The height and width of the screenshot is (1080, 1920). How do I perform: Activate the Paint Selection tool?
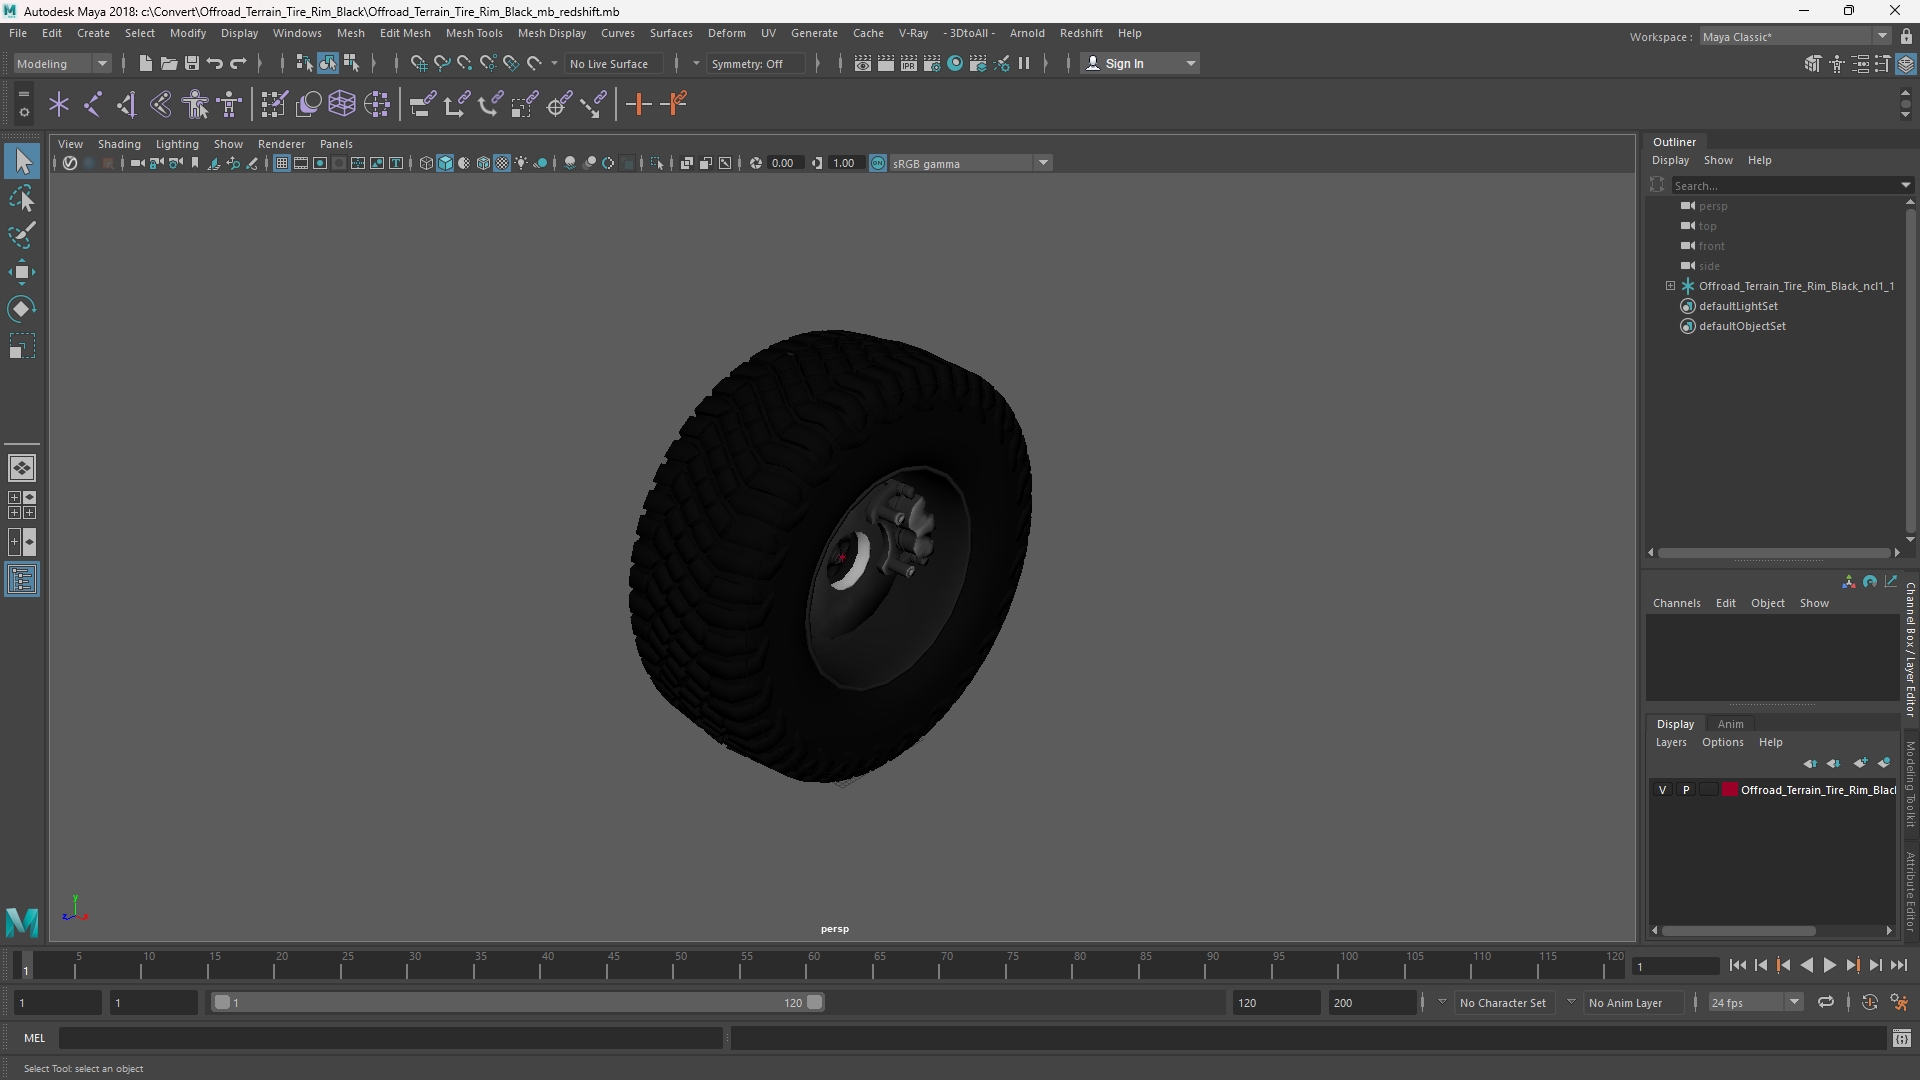pyautogui.click(x=22, y=236)
